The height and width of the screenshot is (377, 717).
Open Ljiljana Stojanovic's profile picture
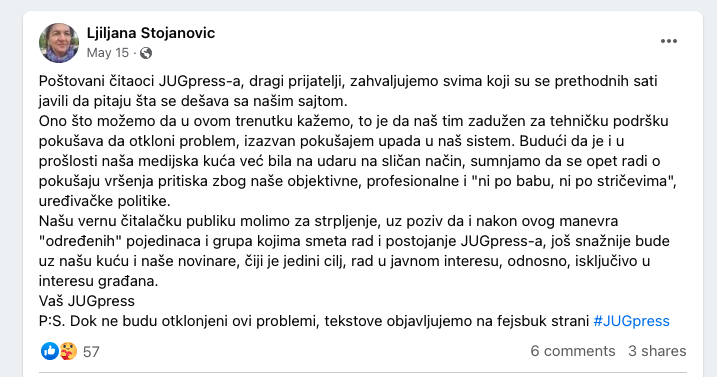(x=59, y=43)
